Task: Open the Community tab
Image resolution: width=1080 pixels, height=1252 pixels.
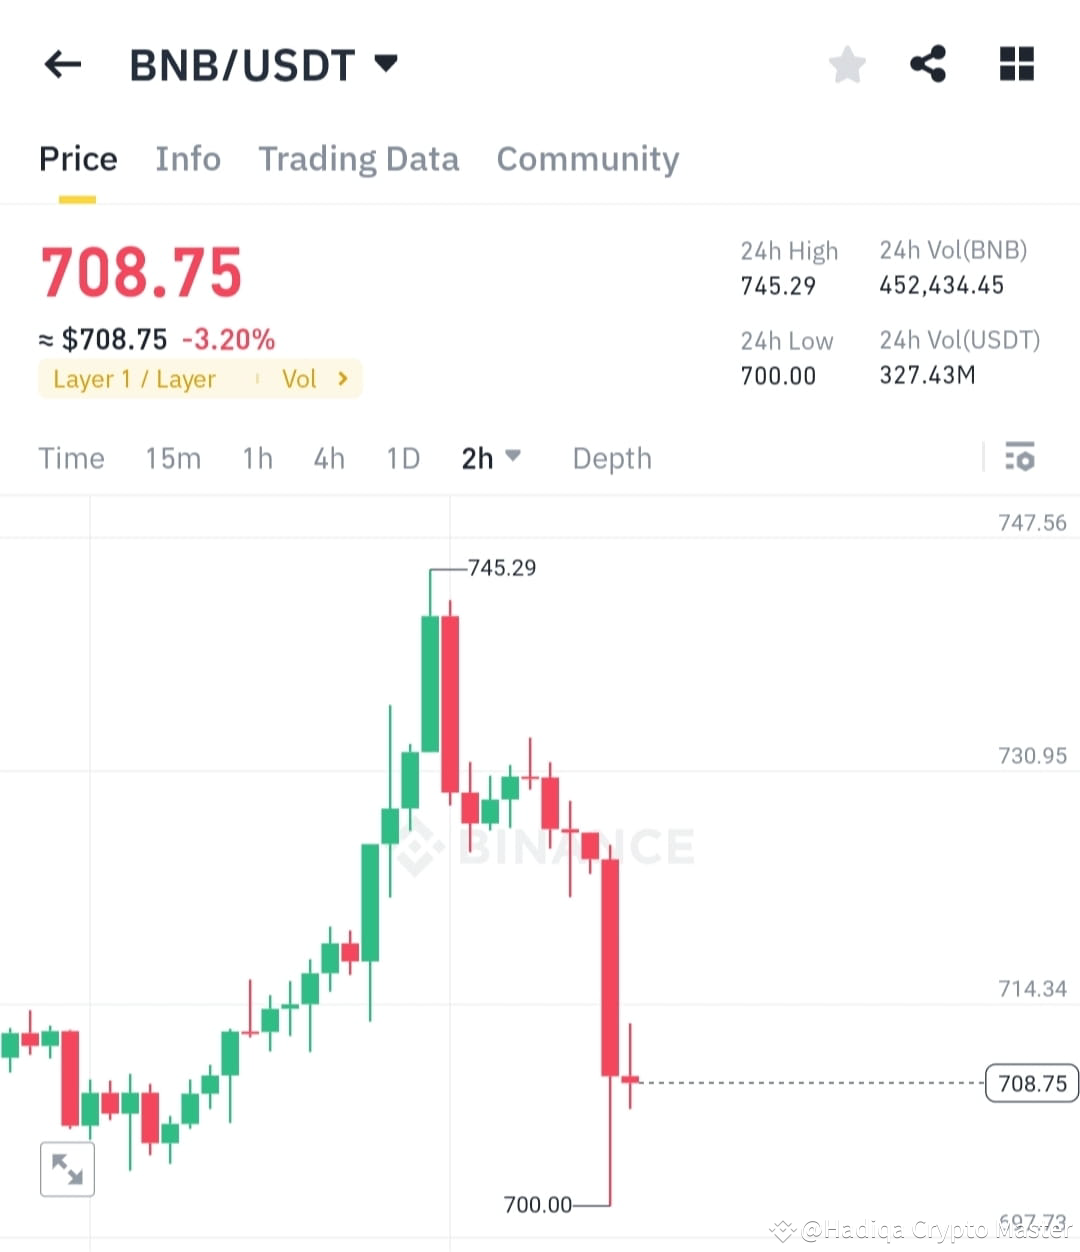Action: pyautogui.click(x=587, y=159)
